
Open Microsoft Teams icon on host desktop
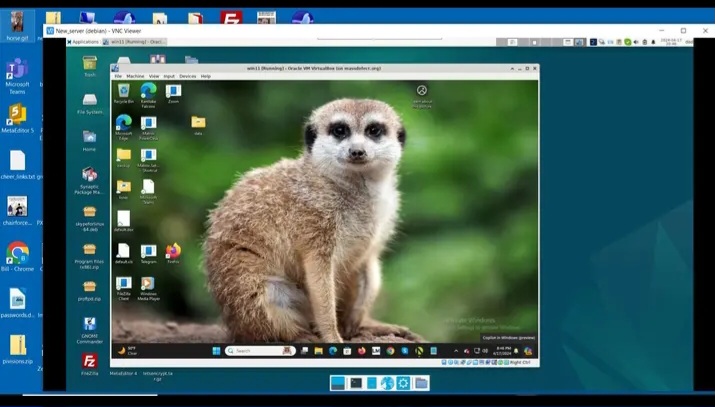[x=17, y=70]
